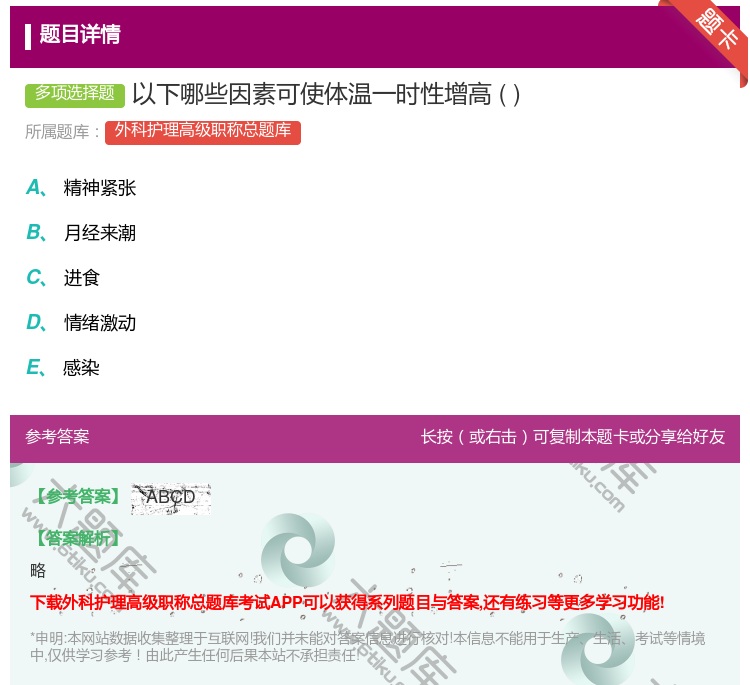Viewport: 750px width, 685px height.
Task: Click the 题目详情 header title
Action: pyautogui.click(x=80, y=35)
